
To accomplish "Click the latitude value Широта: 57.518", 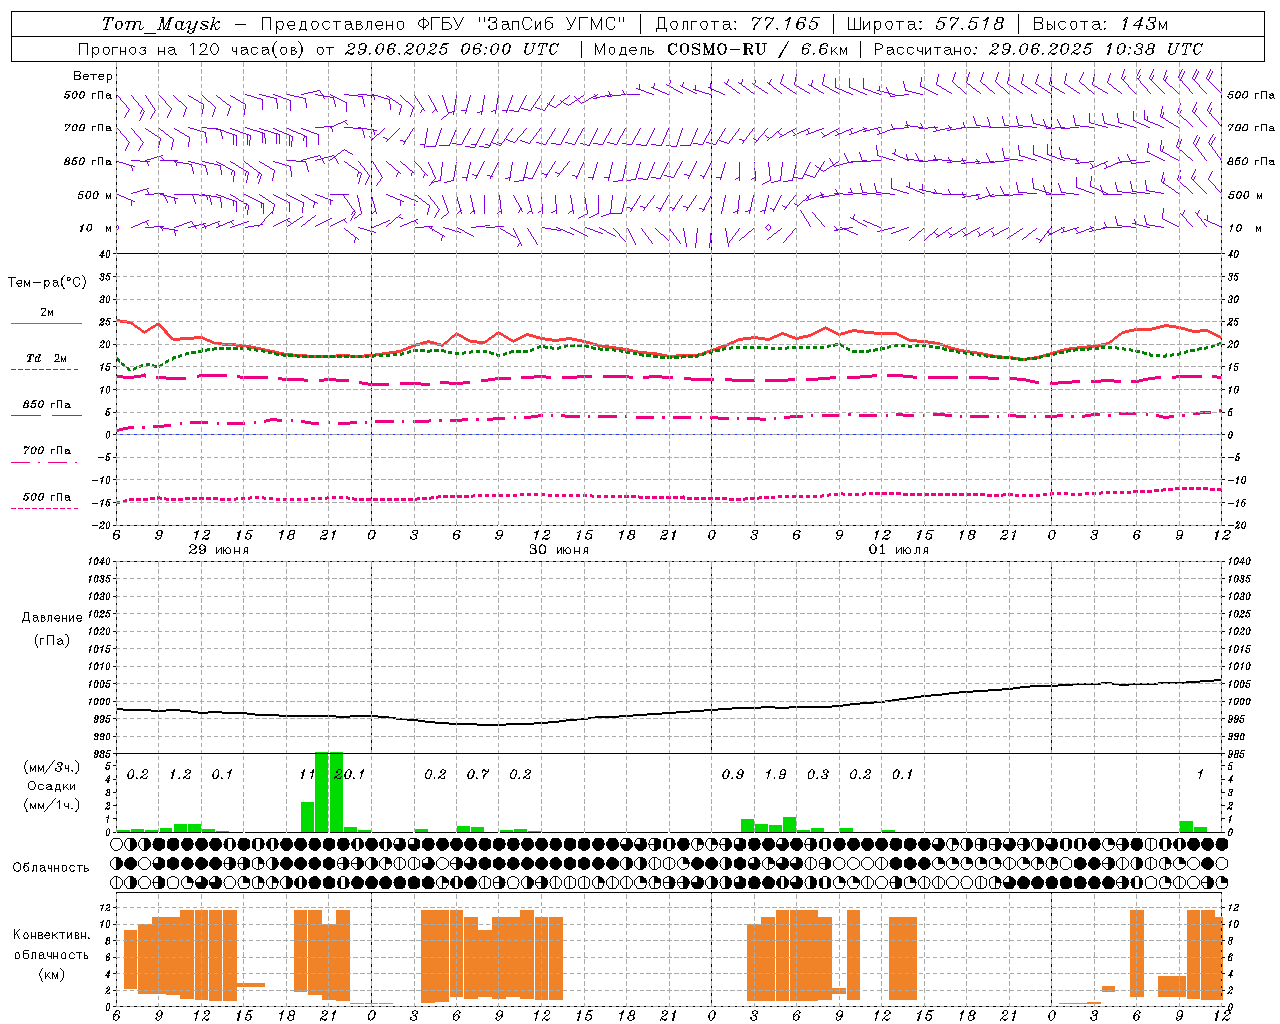I will [x=925, y=24].
